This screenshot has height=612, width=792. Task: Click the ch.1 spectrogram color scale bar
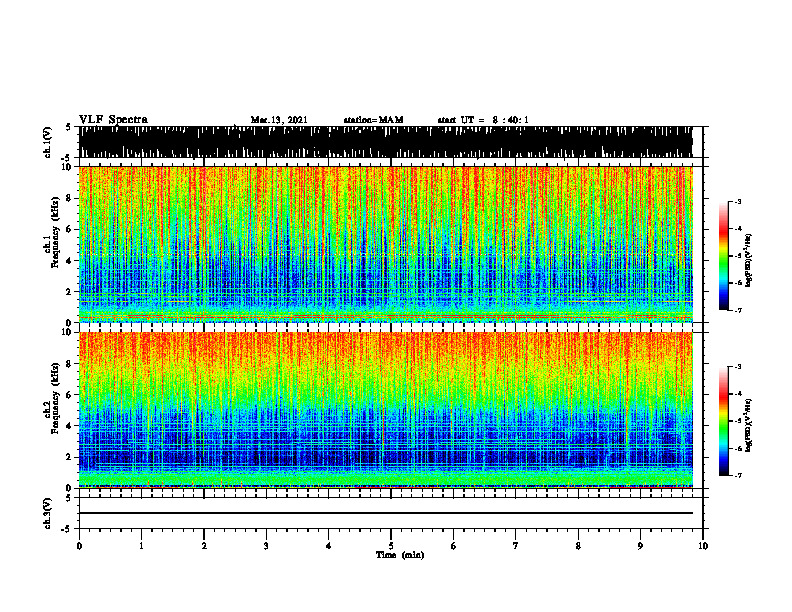724,256
